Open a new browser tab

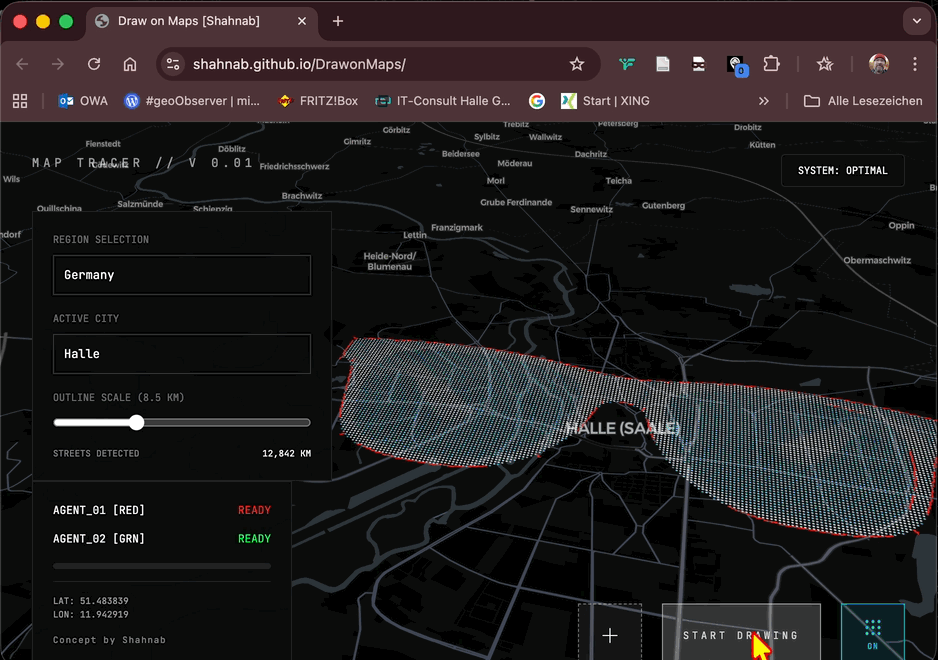pos(338,21)
